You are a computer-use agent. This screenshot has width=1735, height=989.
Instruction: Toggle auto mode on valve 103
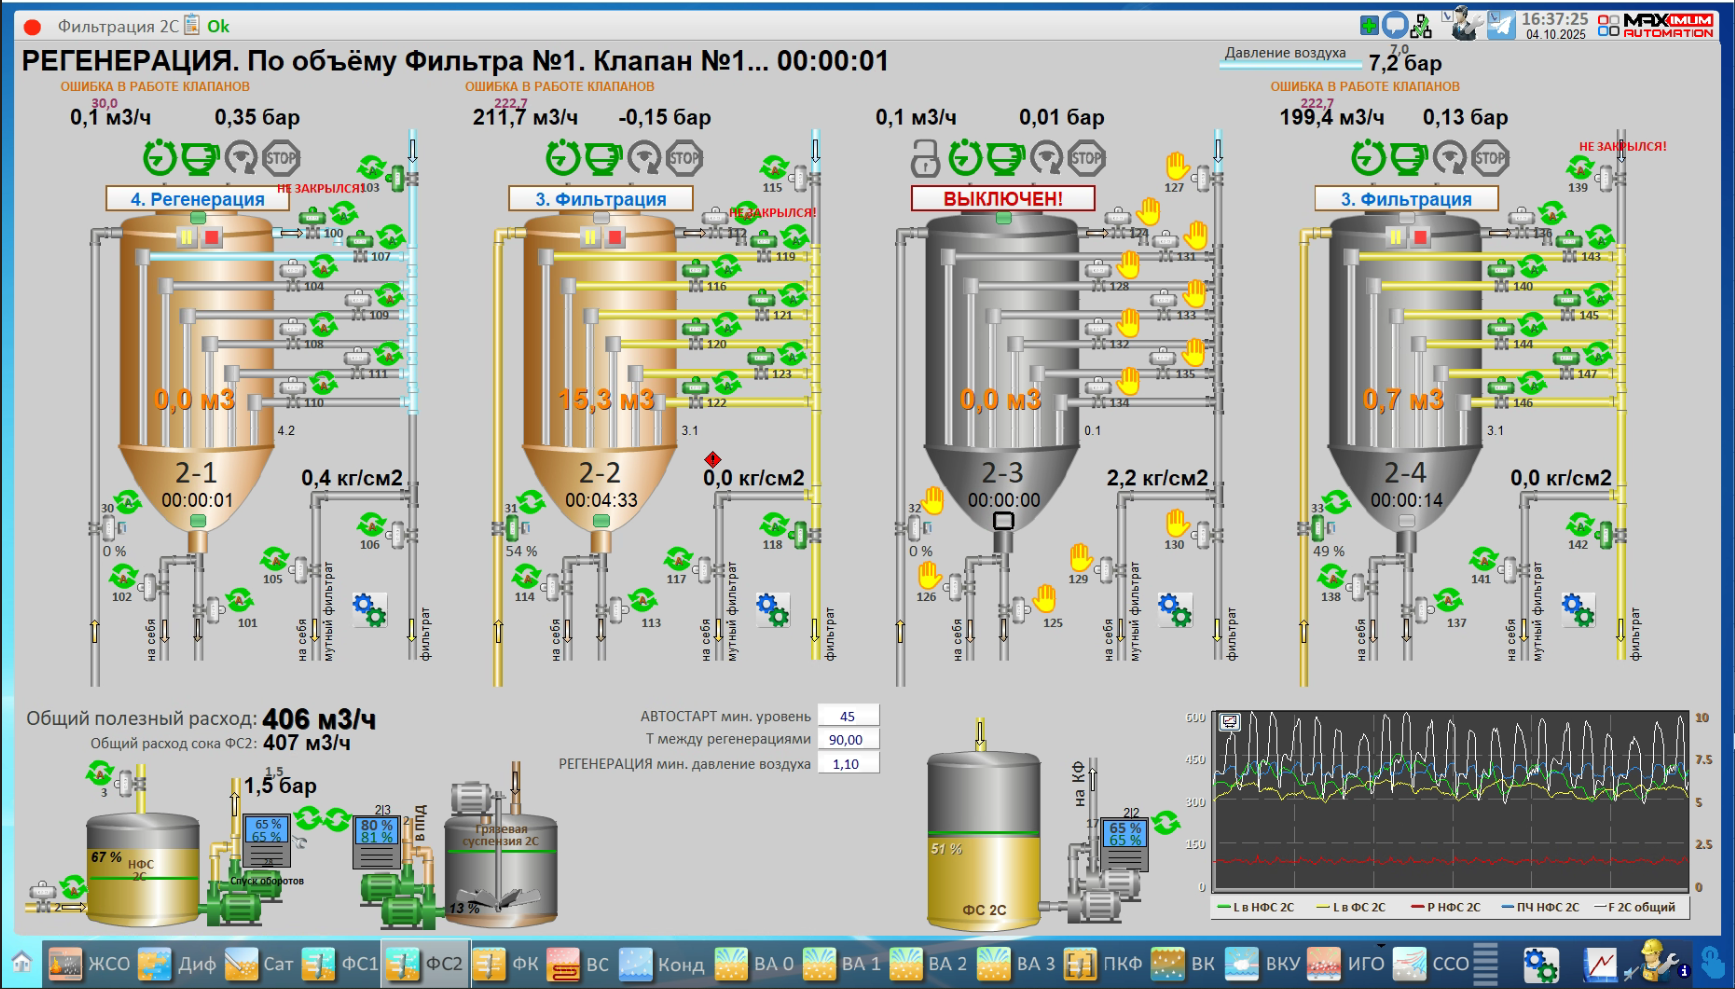pyautogui.click(x=371, y=167)
